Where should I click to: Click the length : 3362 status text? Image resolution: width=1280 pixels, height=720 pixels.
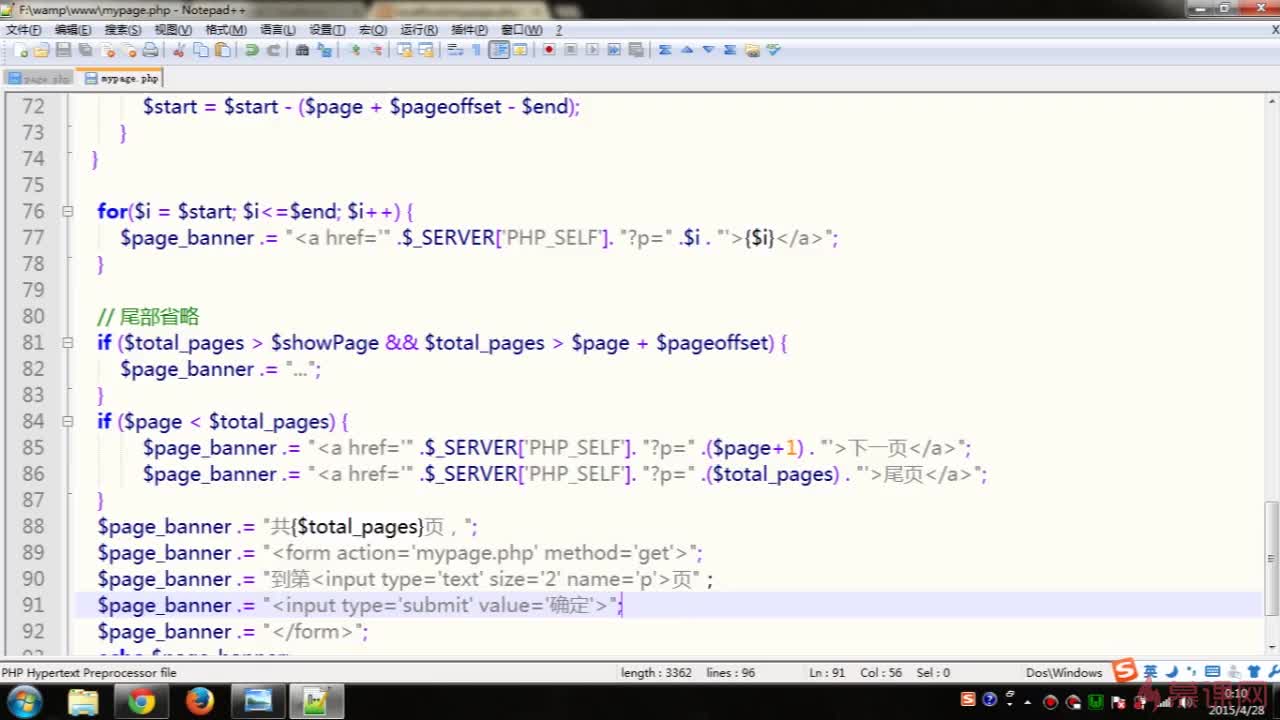[x=656, y=673]
